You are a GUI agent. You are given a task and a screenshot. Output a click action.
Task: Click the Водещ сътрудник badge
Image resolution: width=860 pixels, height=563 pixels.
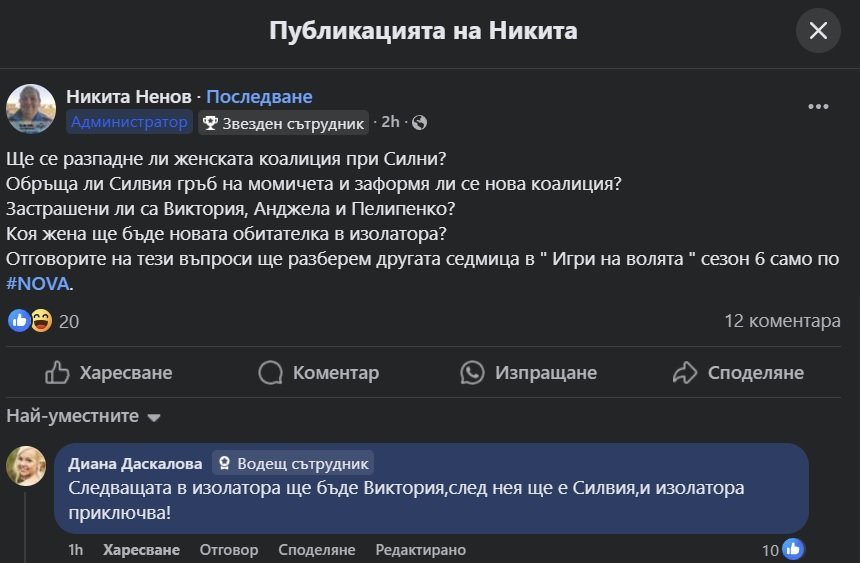(292, 464)
